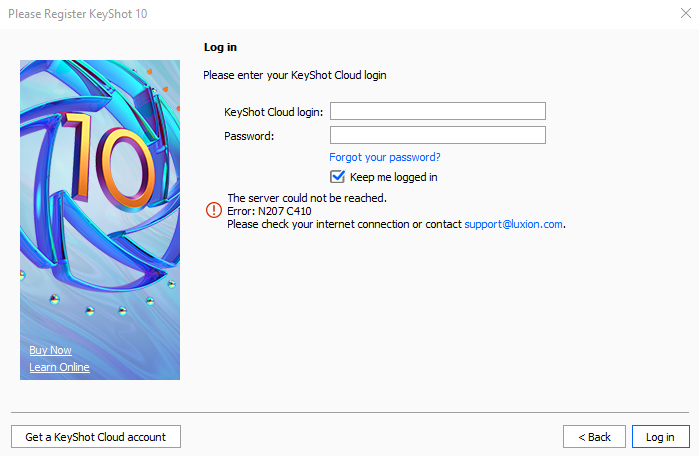Click "Please enter your KeyShot Cloud login" text
The height and width of the screenshot is (456, 699).
click(294, 75)
